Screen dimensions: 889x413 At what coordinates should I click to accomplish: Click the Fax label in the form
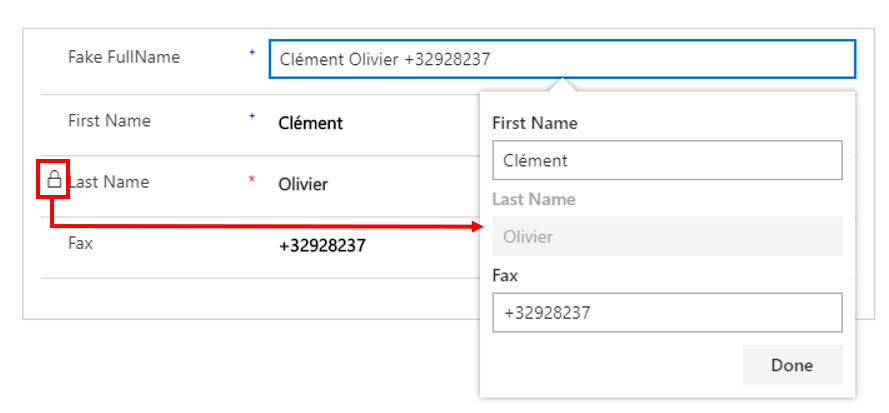pyautogui.click(x=81, y=243)
